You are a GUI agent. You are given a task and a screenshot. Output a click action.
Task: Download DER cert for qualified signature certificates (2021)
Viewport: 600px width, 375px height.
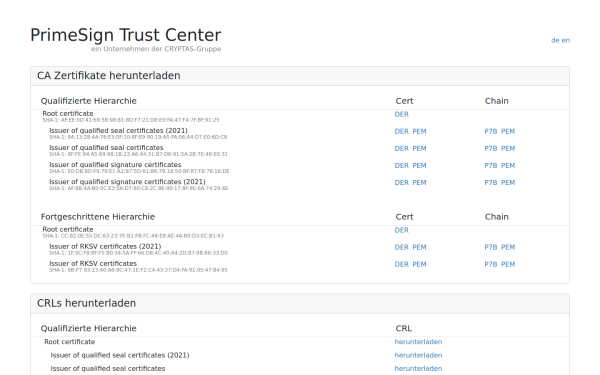[x=401, y=183]
